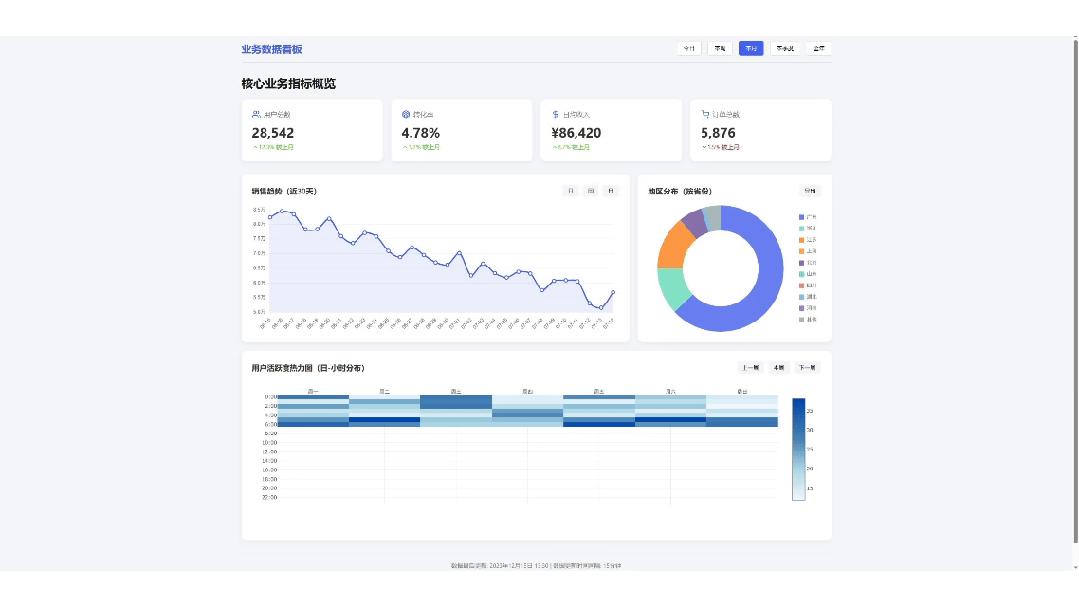Toggle the purple 北京 legend entry

(807, 262)
